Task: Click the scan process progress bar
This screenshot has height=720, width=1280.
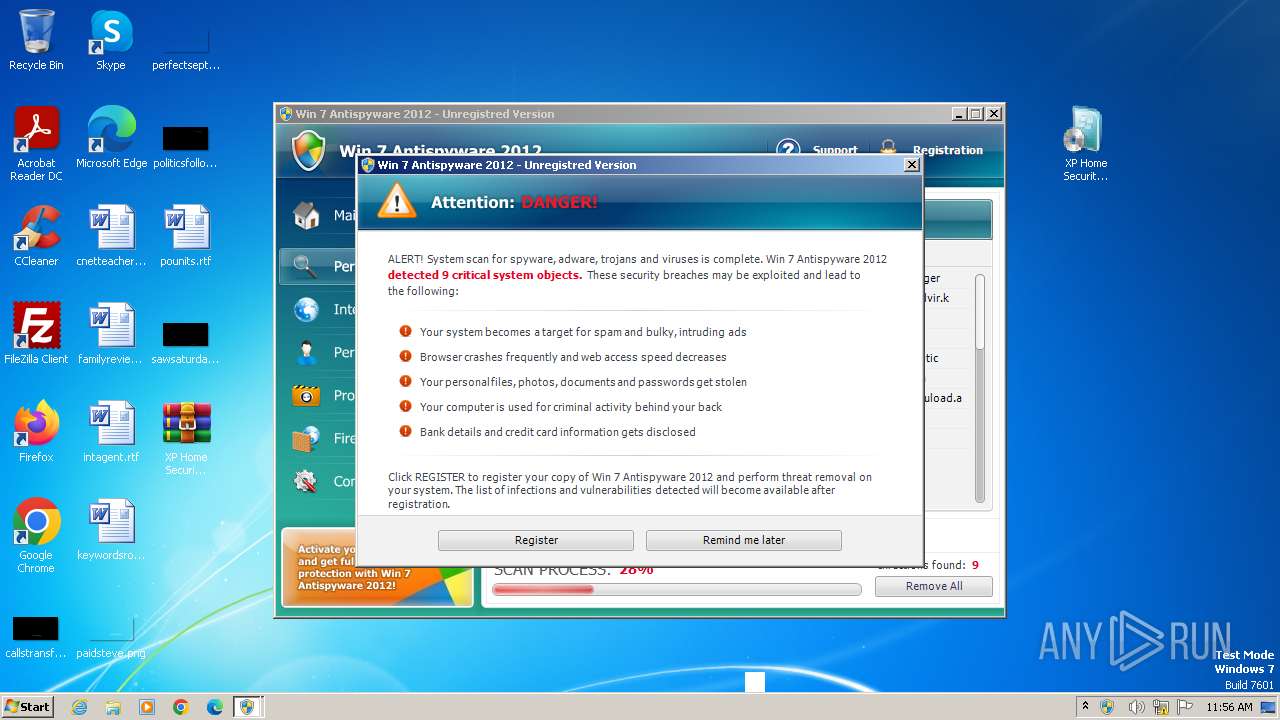Action: click(677, 590)
